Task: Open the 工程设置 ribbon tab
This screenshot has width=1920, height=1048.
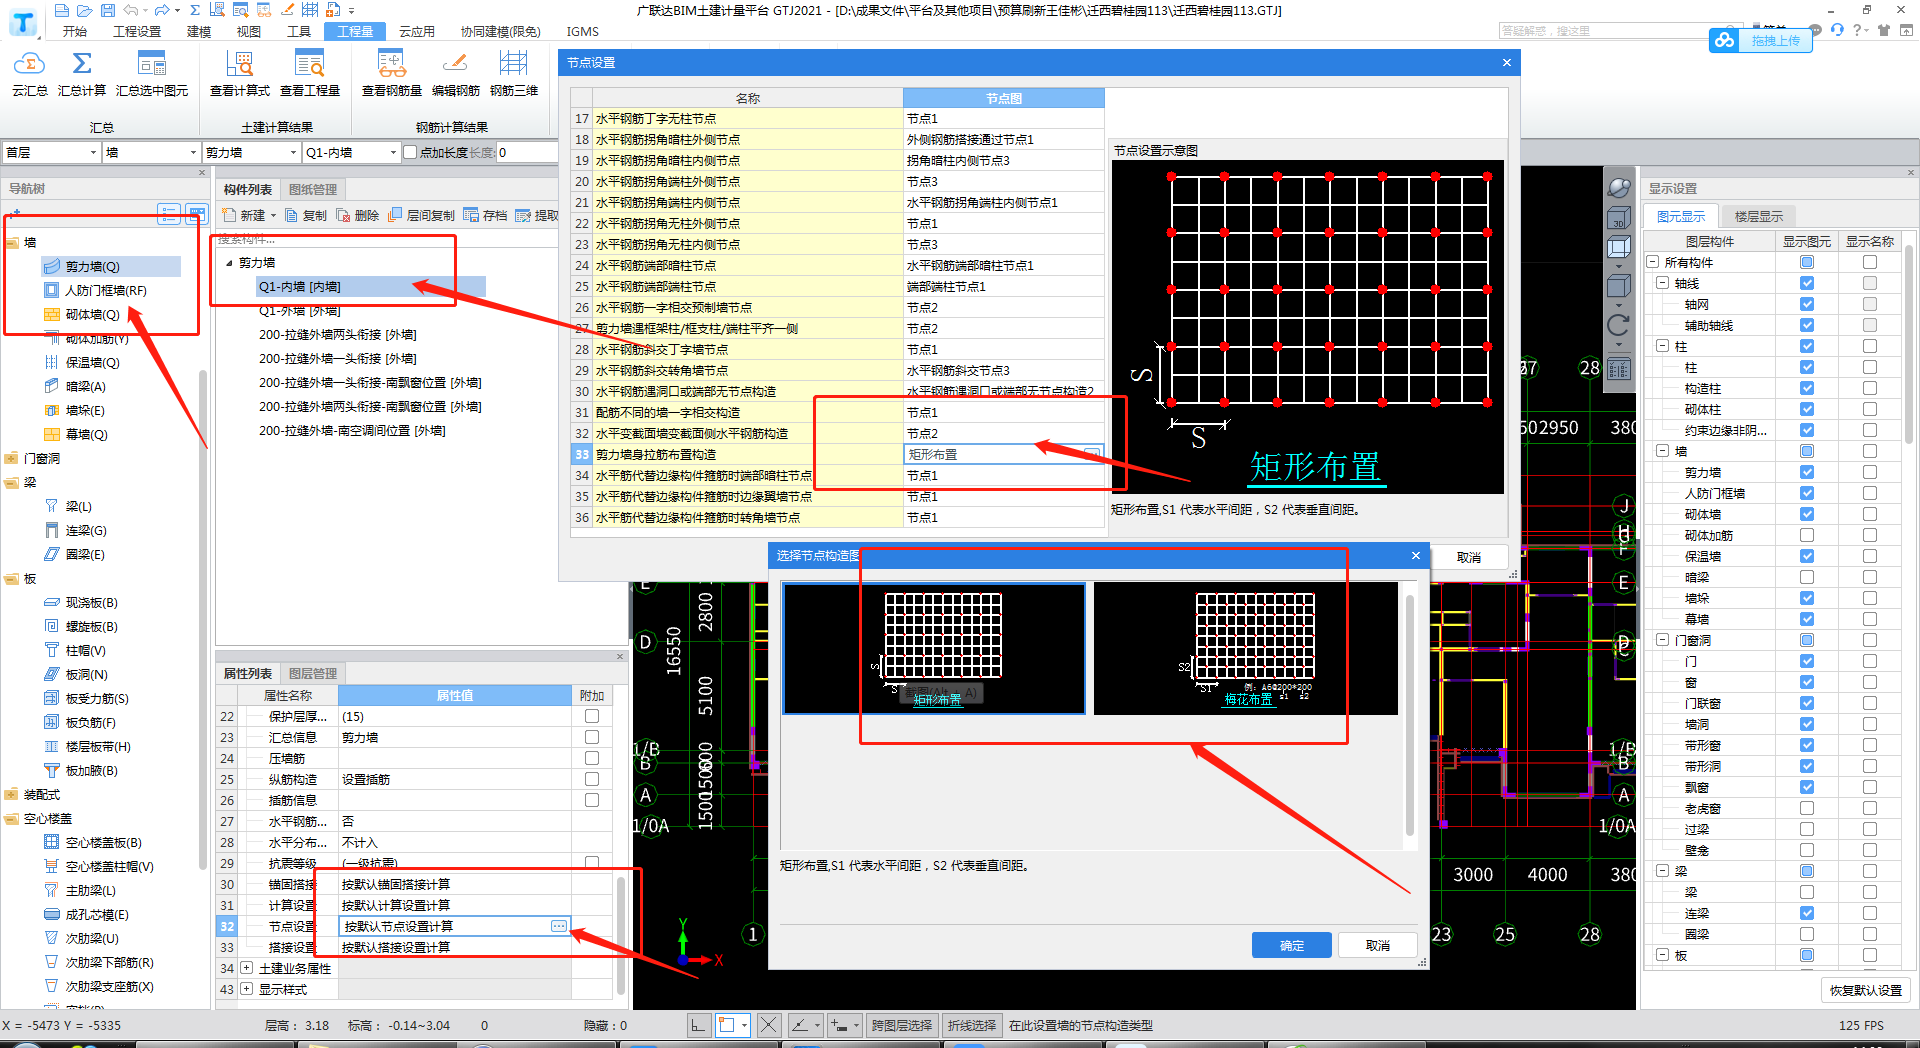Action: (x=137, y=31)
